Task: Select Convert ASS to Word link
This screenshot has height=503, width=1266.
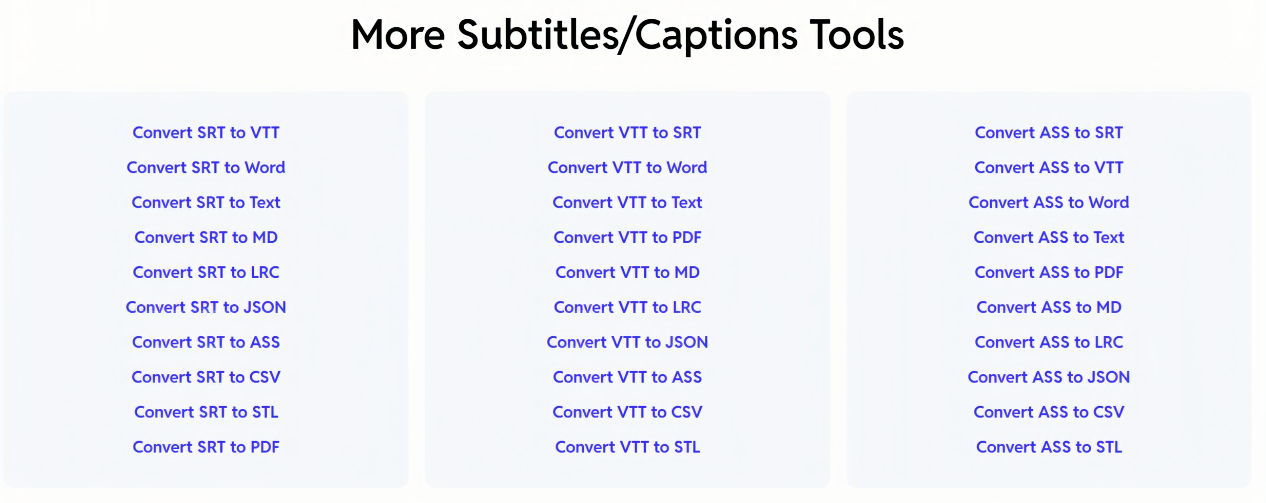Action: [x=1049, y=202]
